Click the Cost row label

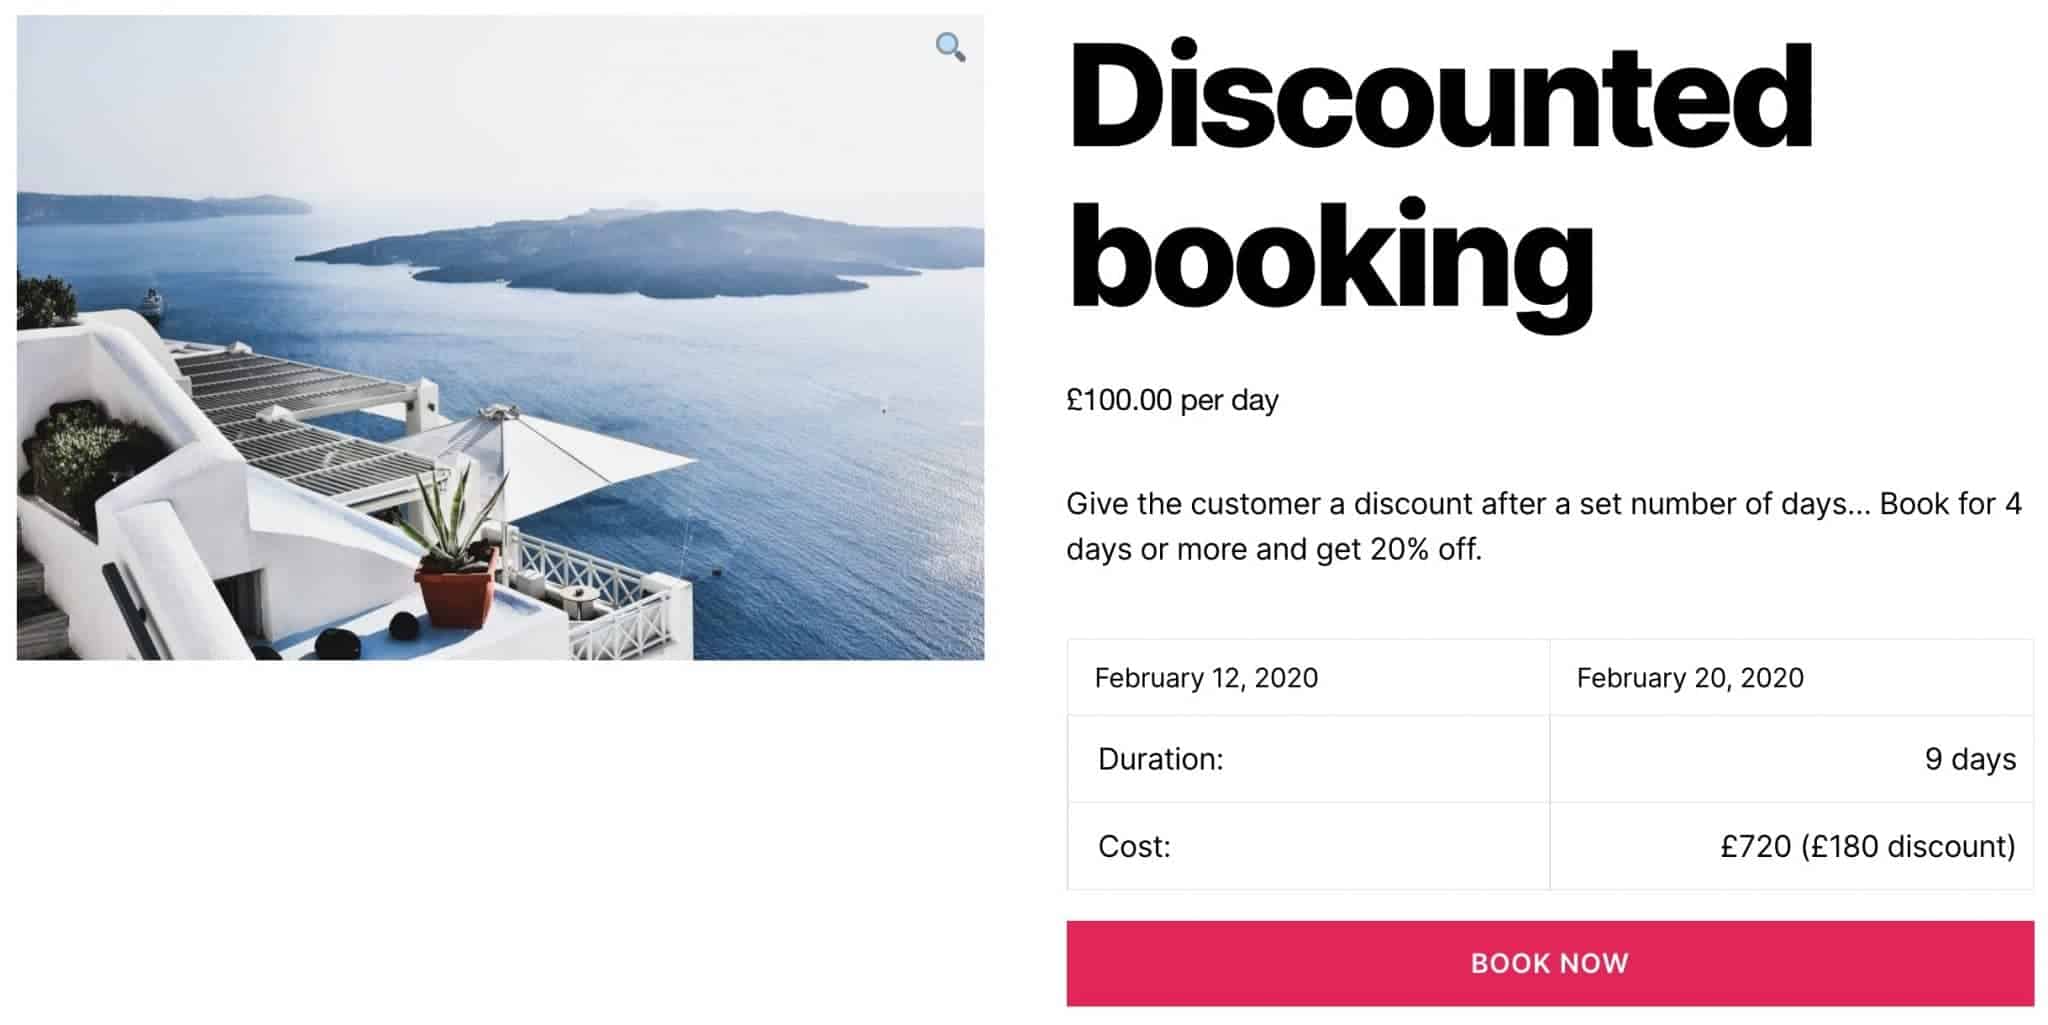[1134, 845]
